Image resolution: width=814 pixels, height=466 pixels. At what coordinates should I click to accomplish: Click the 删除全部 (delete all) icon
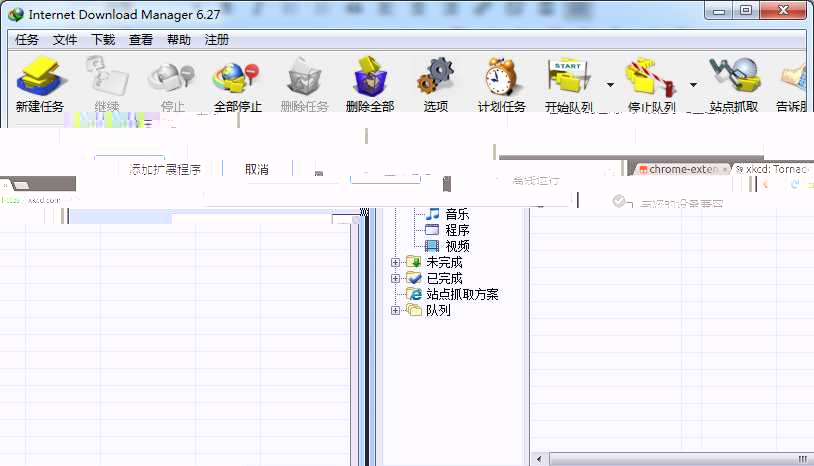tap(370, 85)
